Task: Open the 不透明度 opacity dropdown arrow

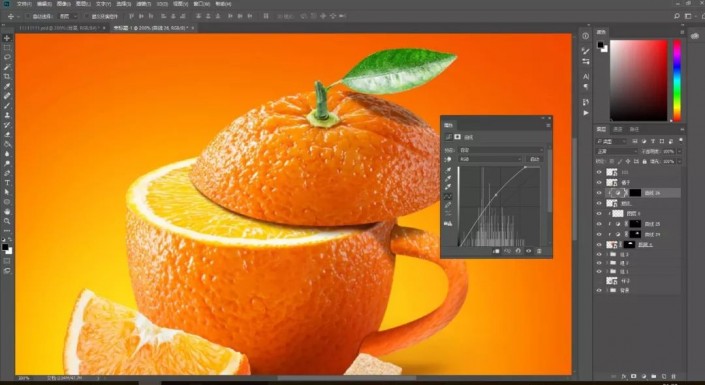Action: click(x=679, y=152)
